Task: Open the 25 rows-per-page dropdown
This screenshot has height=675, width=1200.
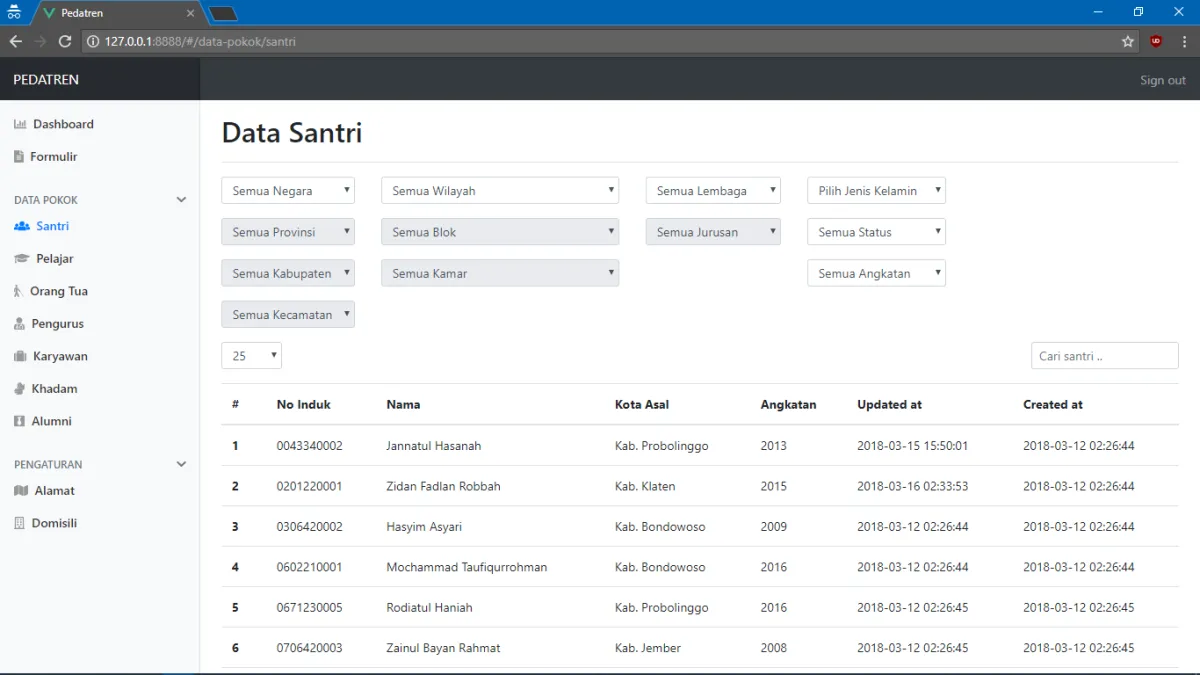Action: pos(251,356)
